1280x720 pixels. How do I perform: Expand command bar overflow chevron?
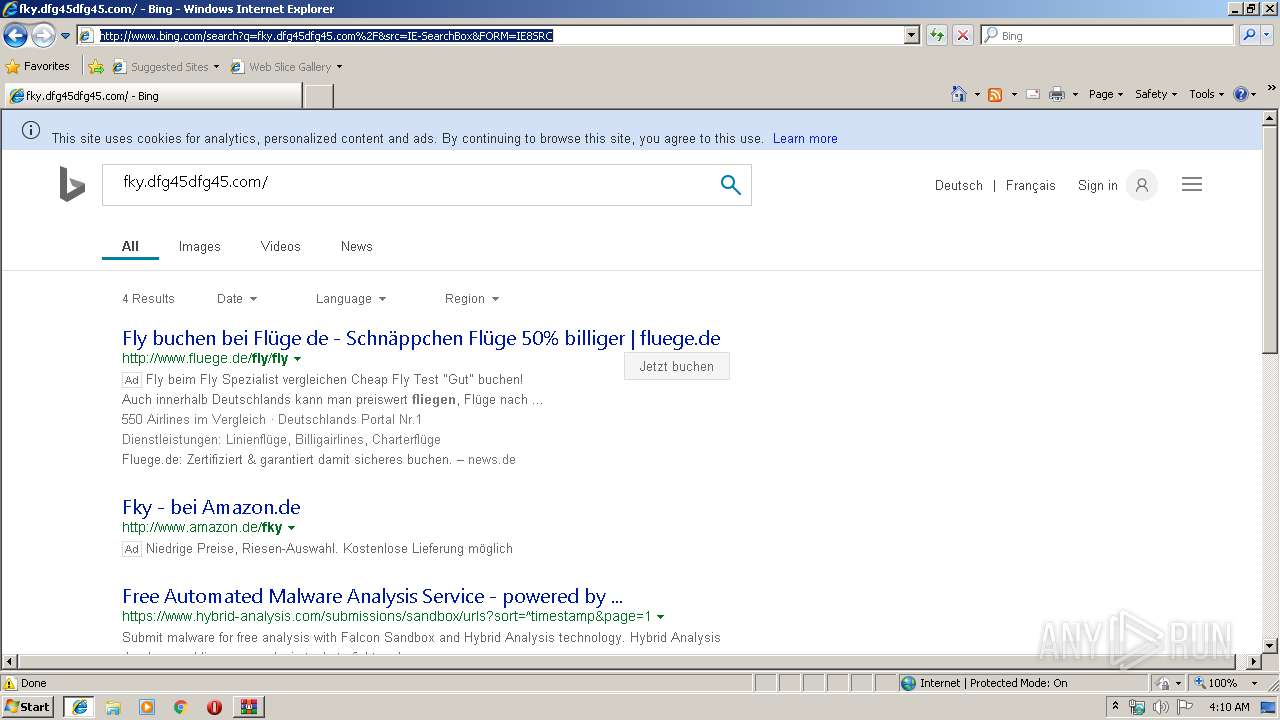click(1272, 90)
